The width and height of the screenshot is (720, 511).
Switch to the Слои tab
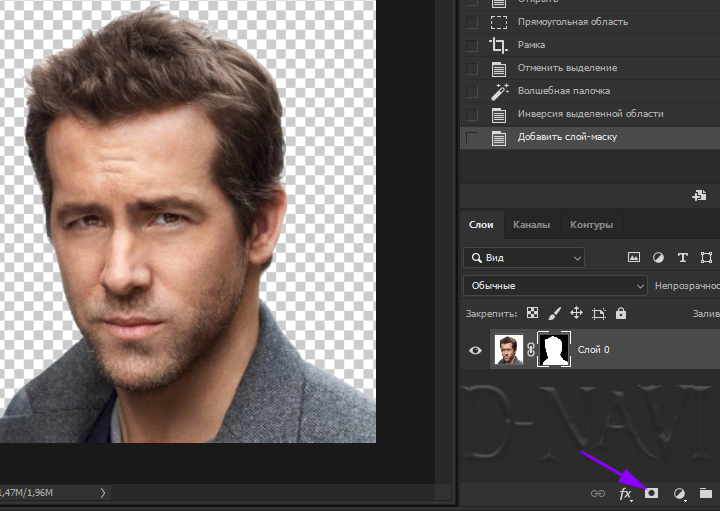[481, 225]
